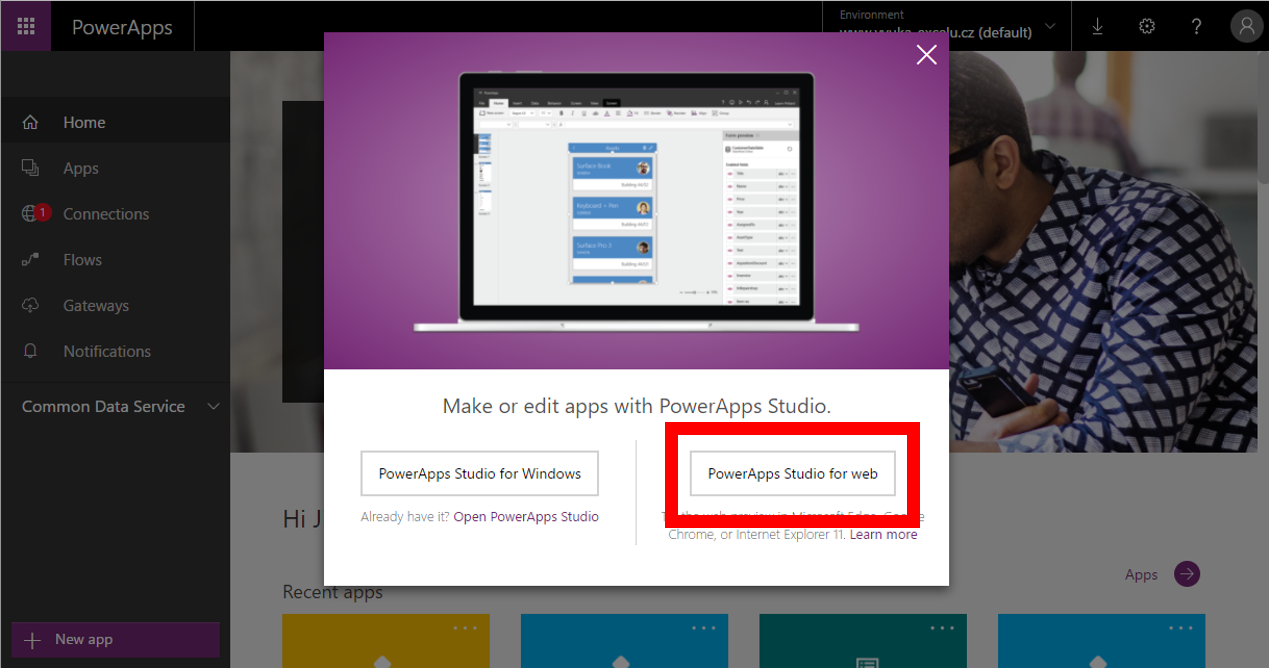Image resolution: width=1269 pixels, height=668 pixels.
Task: Open options on the first blue app tile
Action: [x=704, y=628]
